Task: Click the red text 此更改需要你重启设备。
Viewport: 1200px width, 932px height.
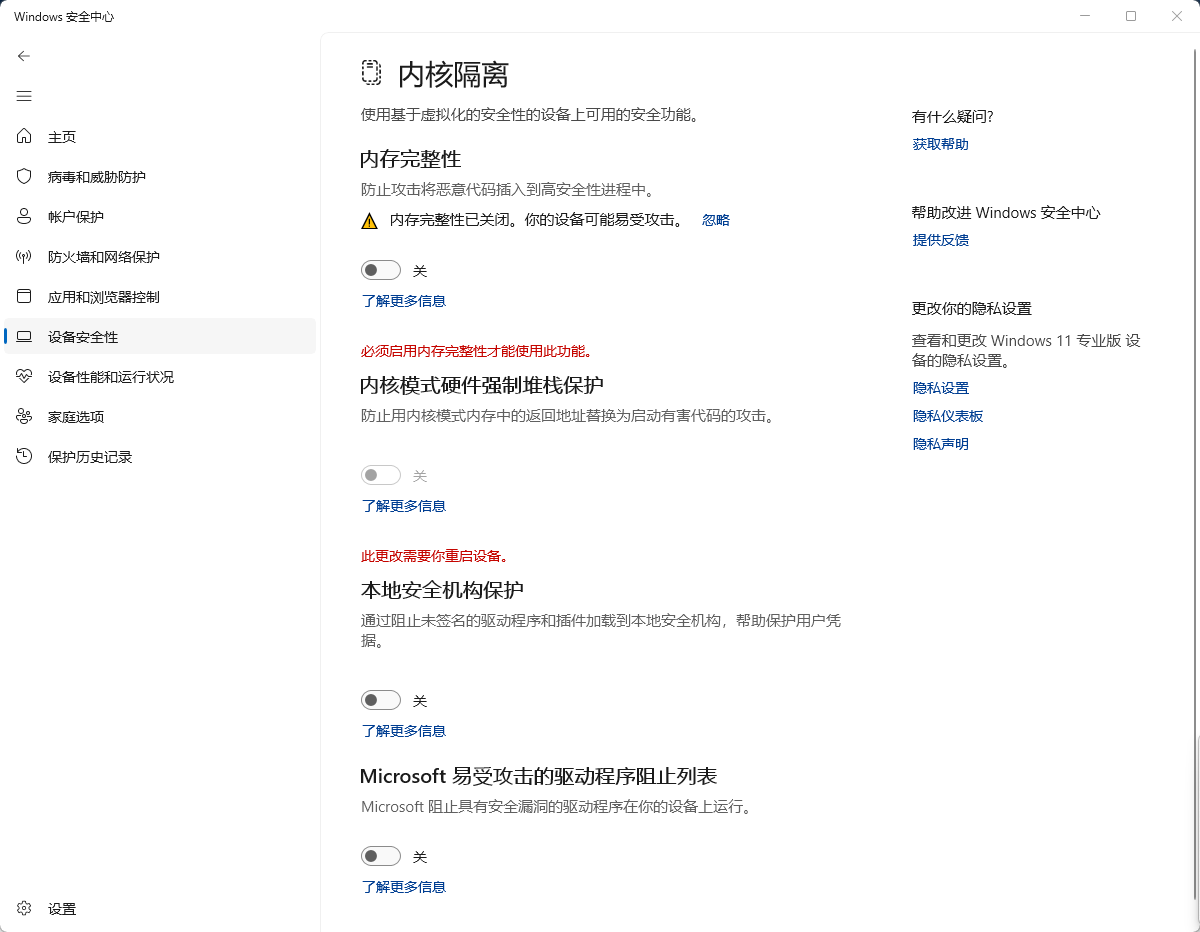Action: pos(435,556)
